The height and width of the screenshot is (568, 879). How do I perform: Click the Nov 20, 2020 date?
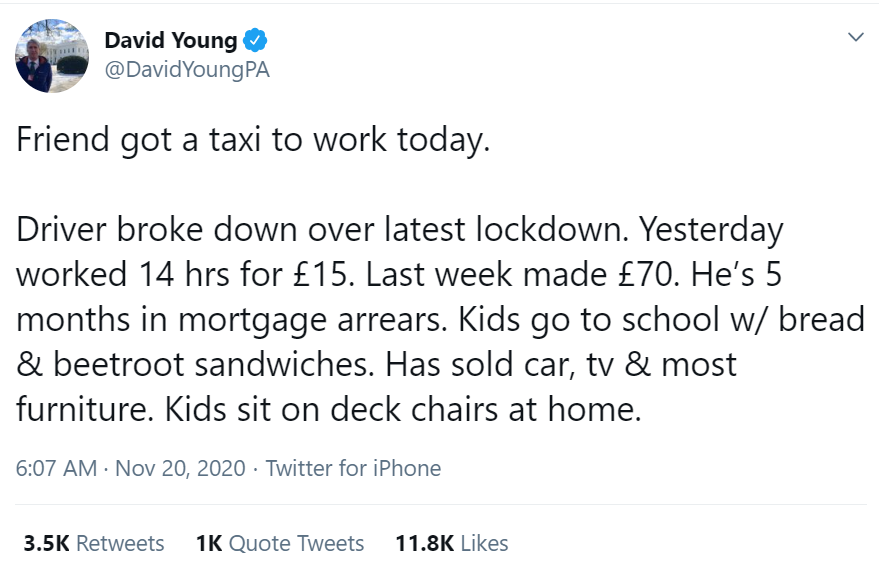pos(178,468)
